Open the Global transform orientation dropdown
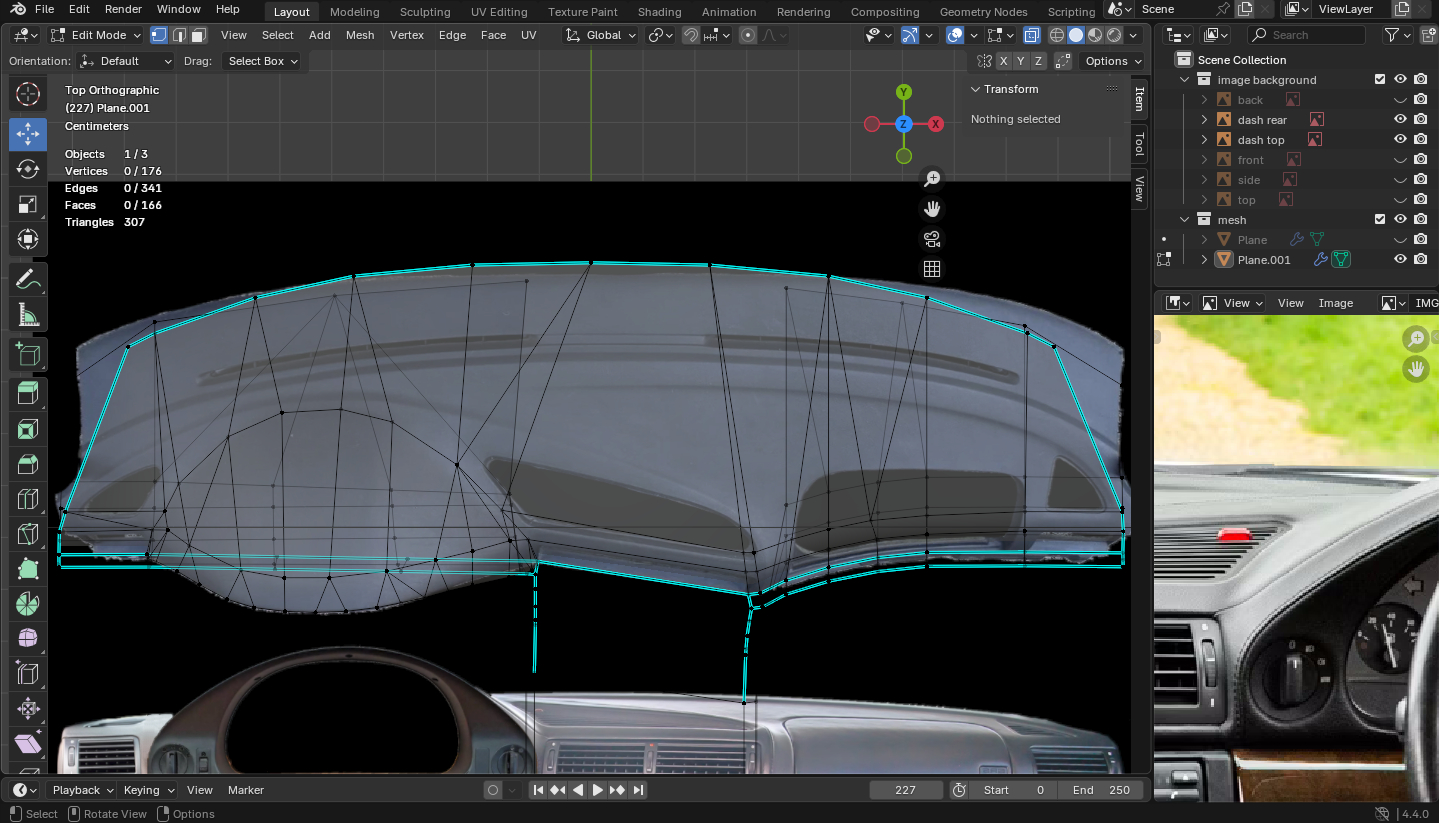The width and height of the screenshot is (1439, 823). pyautogui.click(x=601, y=35)
